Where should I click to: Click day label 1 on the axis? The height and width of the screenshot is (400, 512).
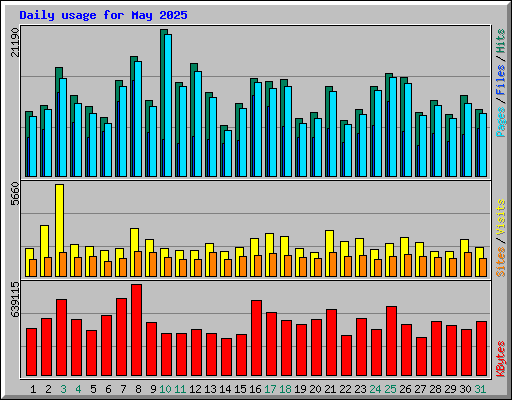pyautogui.click(x=33, y=389)
